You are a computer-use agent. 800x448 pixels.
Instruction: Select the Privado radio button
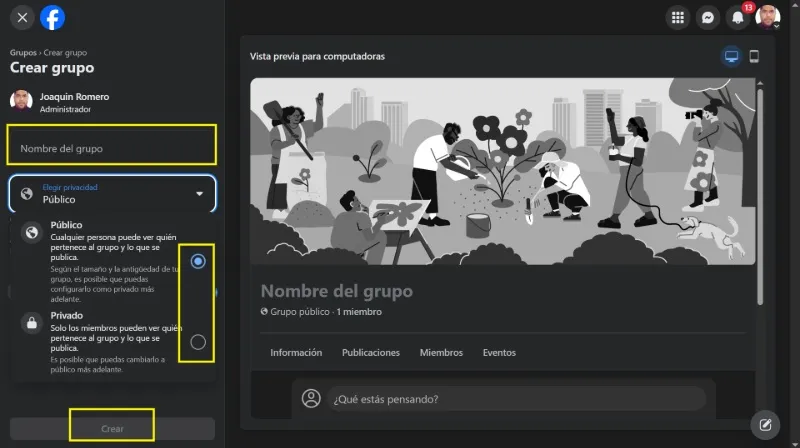click(x=198, y=342)
